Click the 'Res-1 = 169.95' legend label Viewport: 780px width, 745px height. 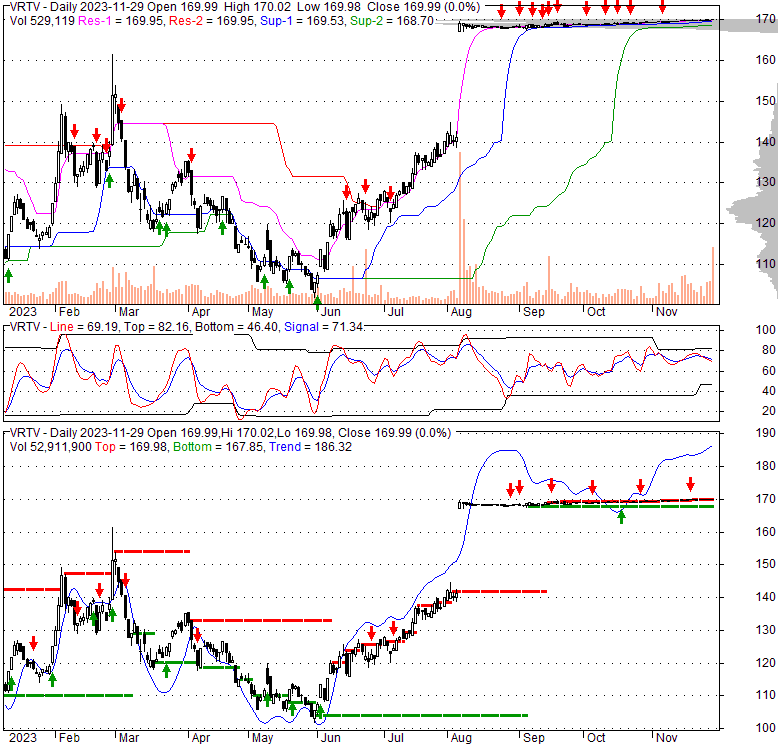121,21
